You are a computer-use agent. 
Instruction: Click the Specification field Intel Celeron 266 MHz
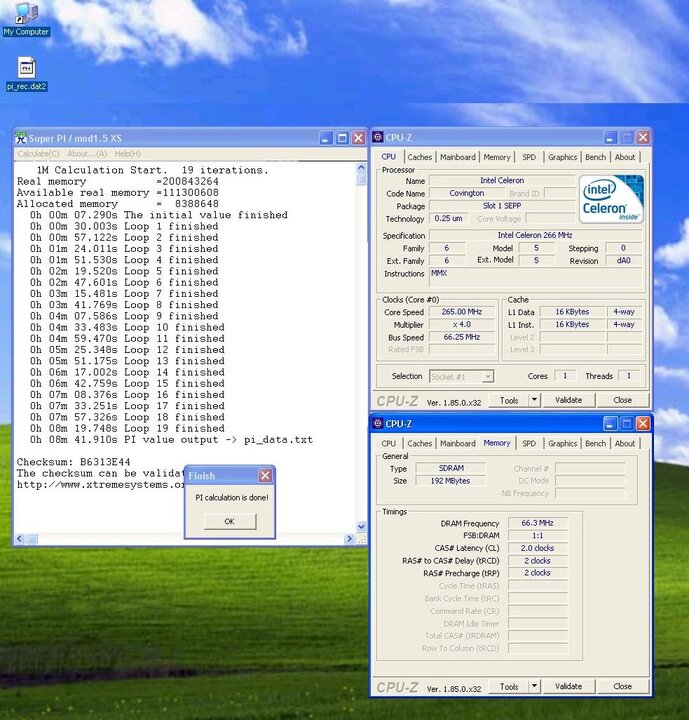coord(535,235)
